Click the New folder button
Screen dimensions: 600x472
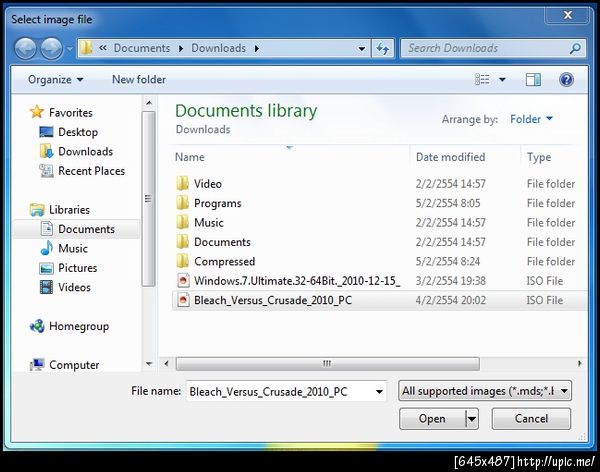(x=139, y=80)
